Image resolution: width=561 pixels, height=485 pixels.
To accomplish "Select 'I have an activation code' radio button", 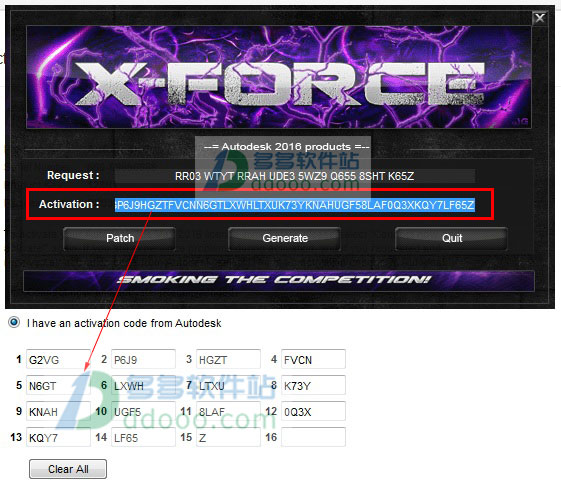I will [x=14, y=322].
